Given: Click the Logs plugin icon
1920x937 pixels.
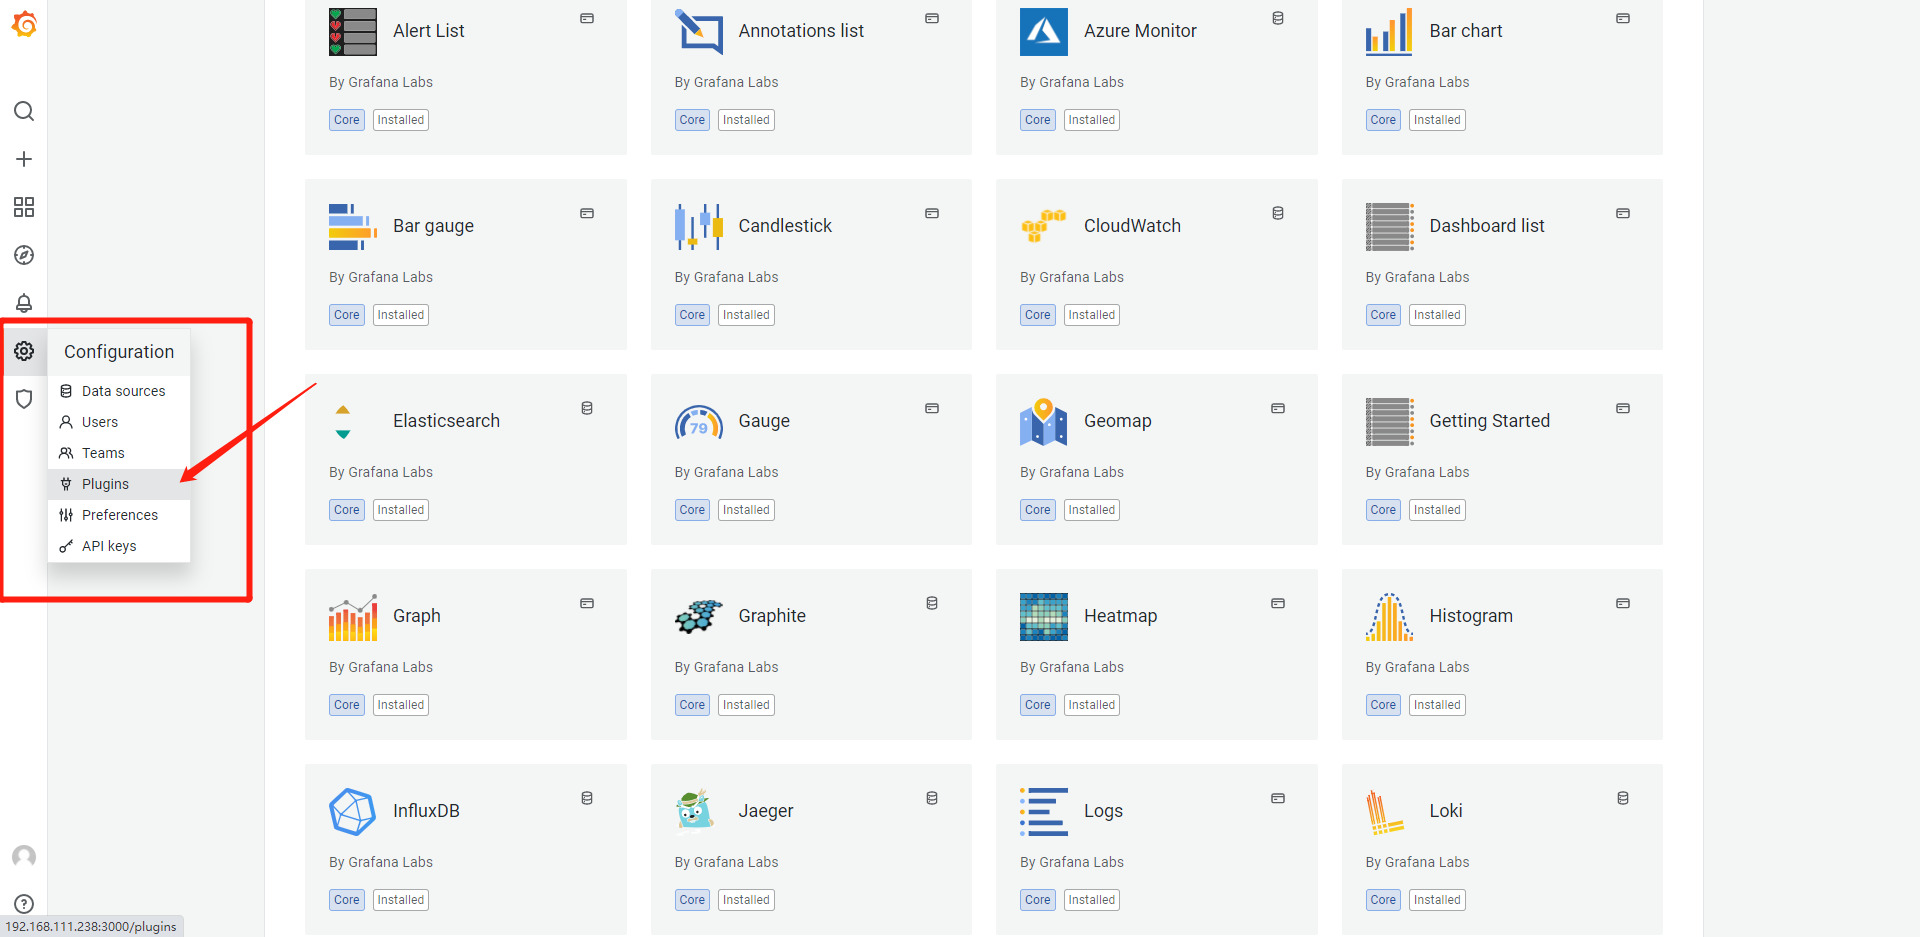Looking at the screenshot, I should 1044,811.
